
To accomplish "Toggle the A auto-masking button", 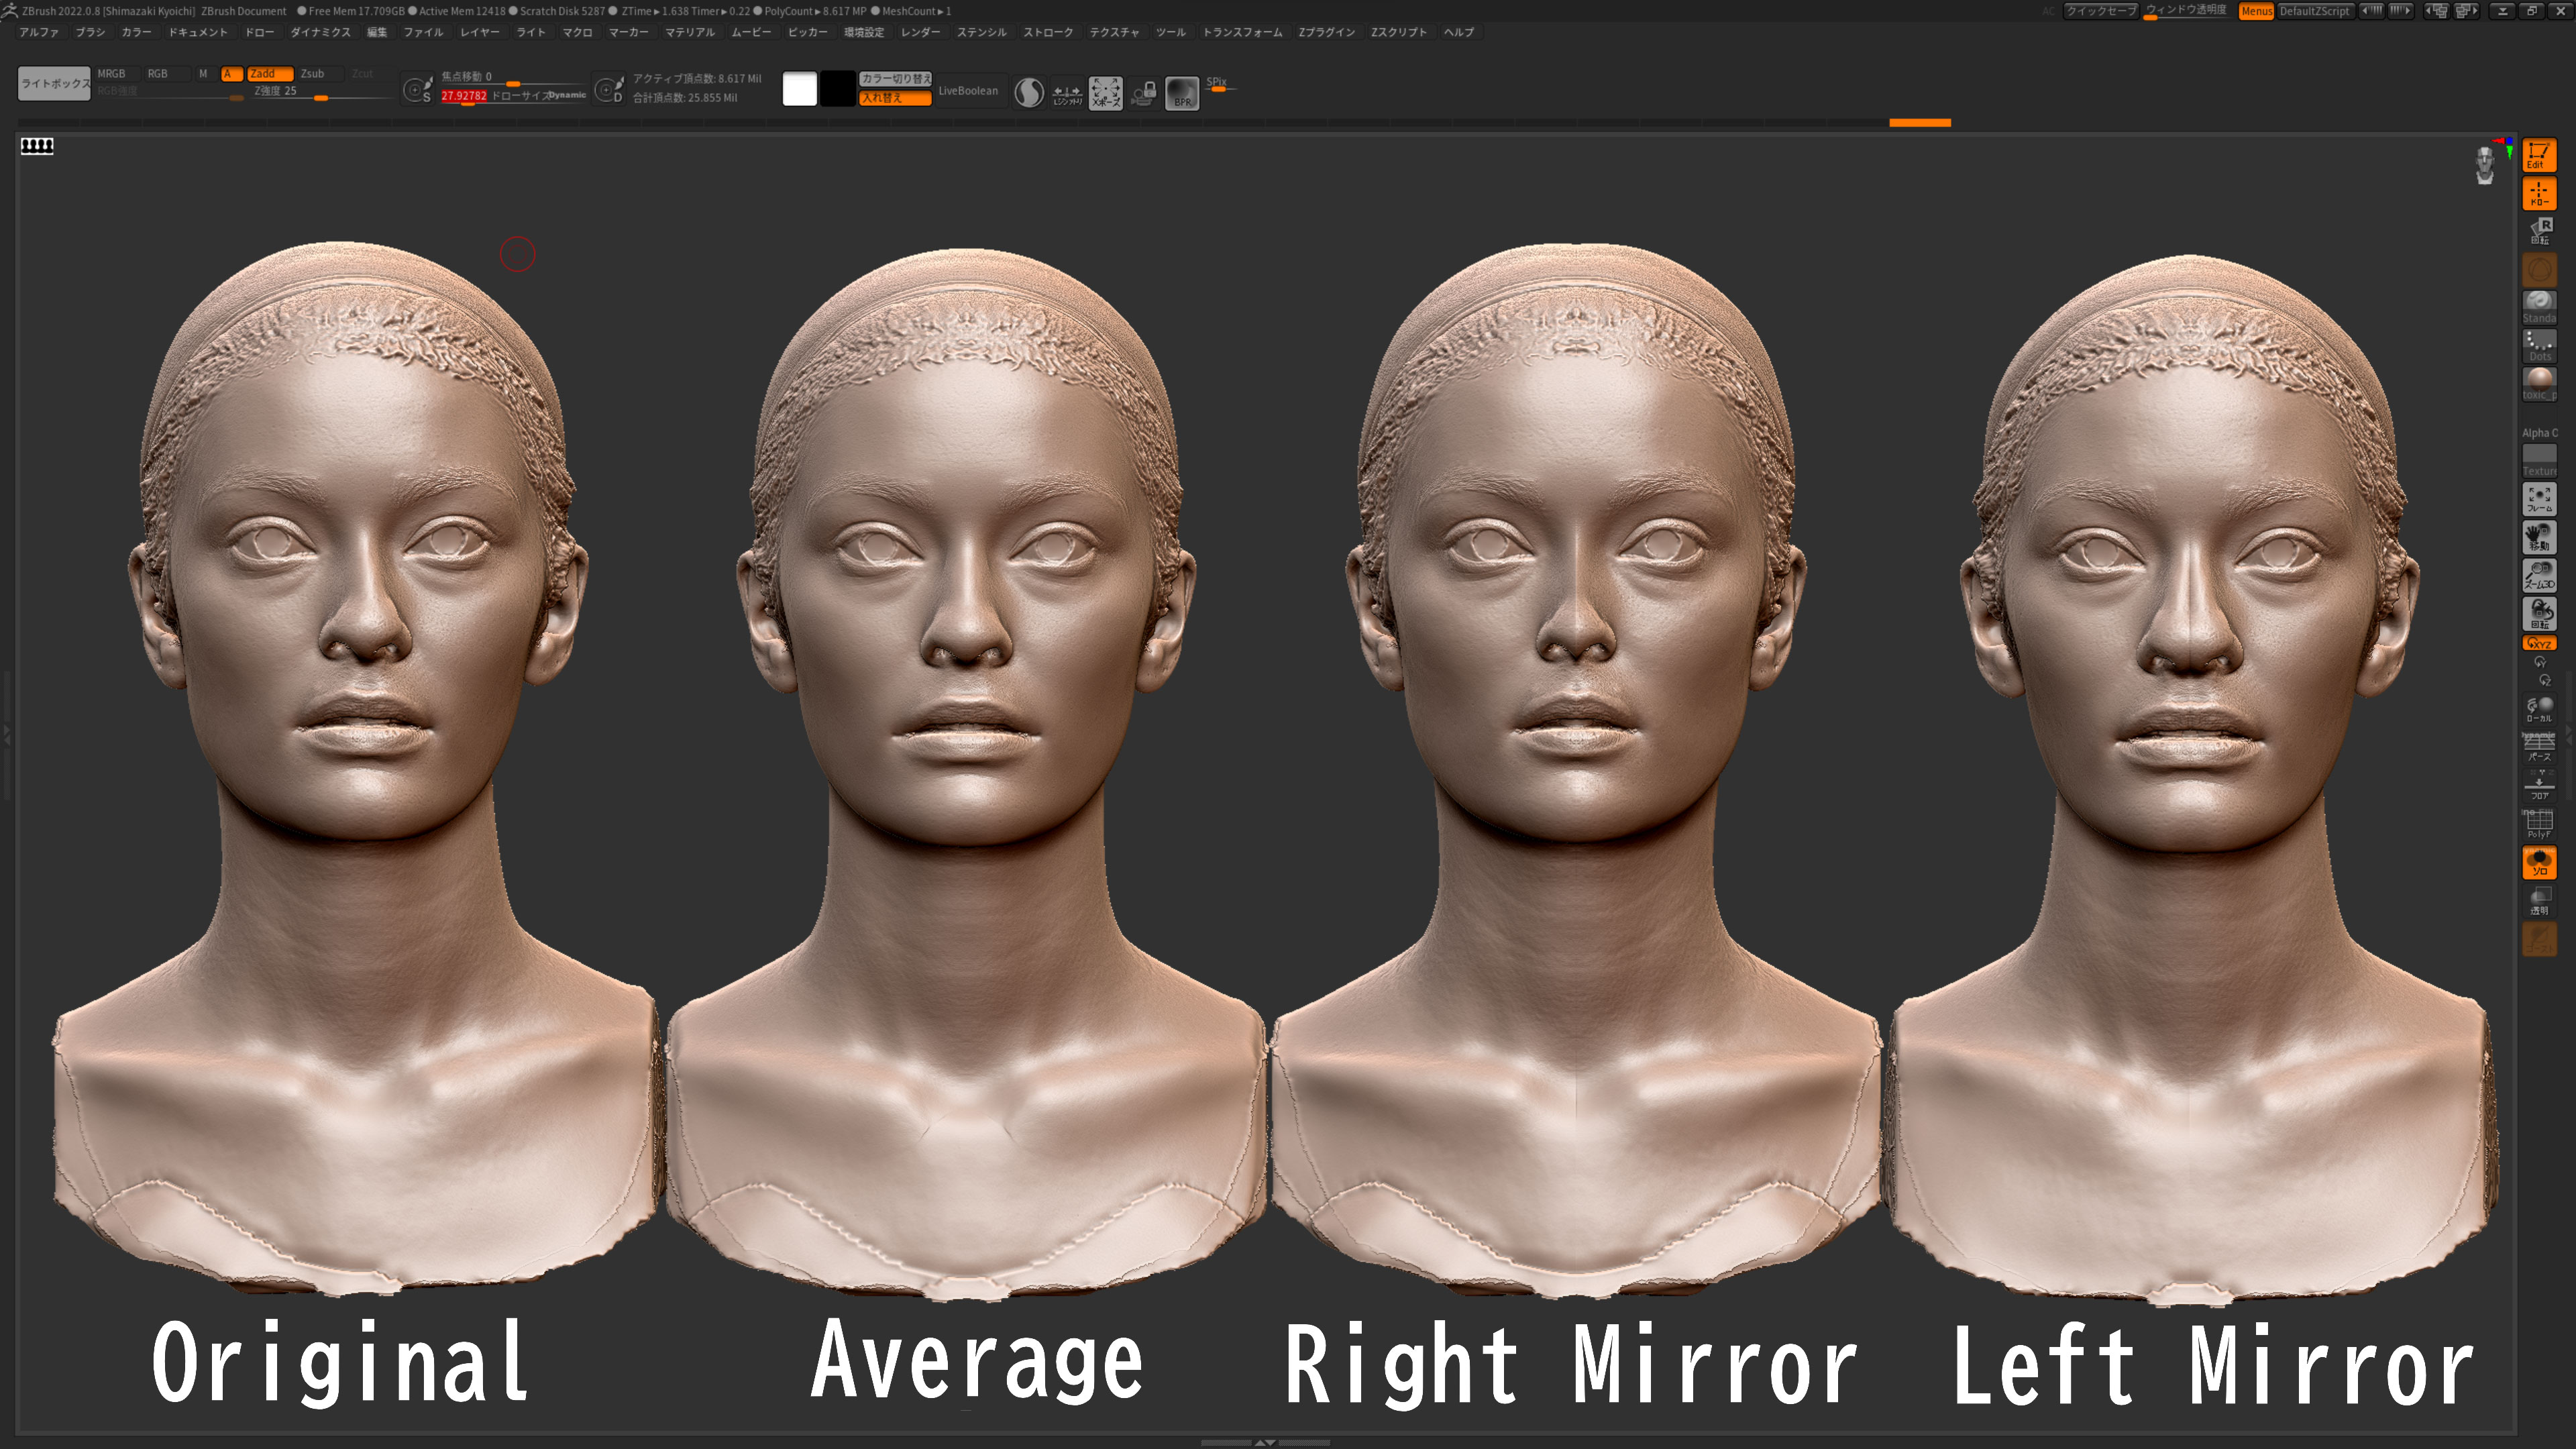I will [x=231, y=74].
